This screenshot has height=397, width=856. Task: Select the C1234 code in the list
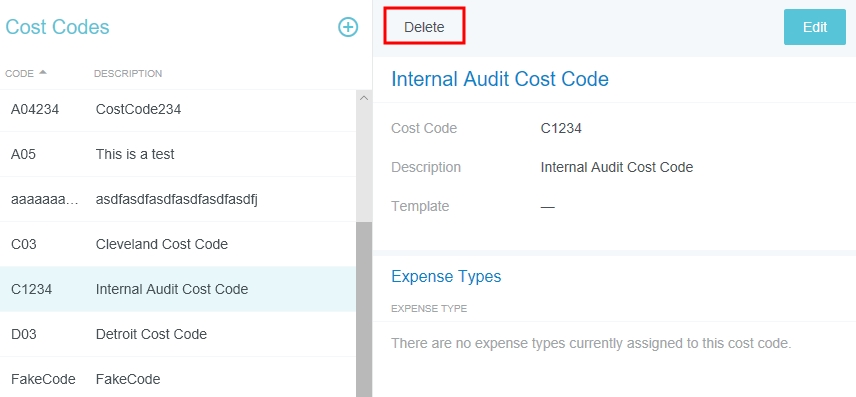31,289
